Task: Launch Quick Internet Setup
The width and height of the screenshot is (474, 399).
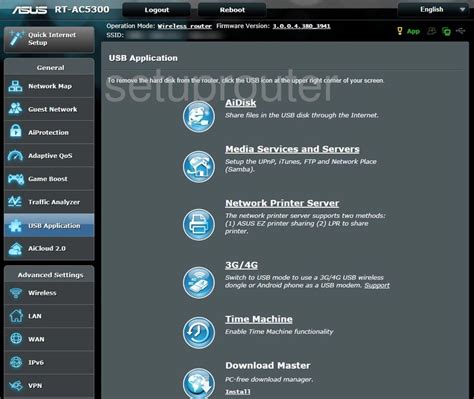Action: [49, 39]
